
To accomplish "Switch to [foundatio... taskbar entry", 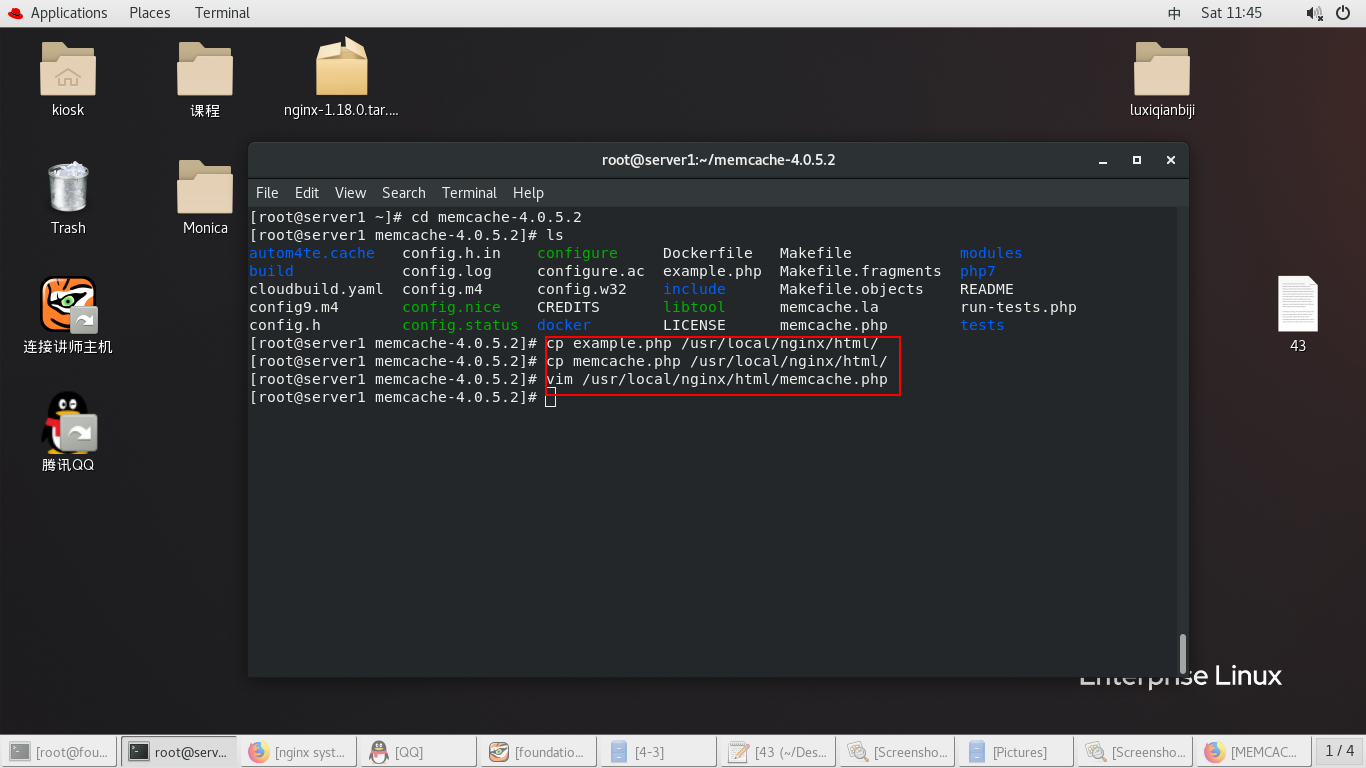I will [539, 751].
